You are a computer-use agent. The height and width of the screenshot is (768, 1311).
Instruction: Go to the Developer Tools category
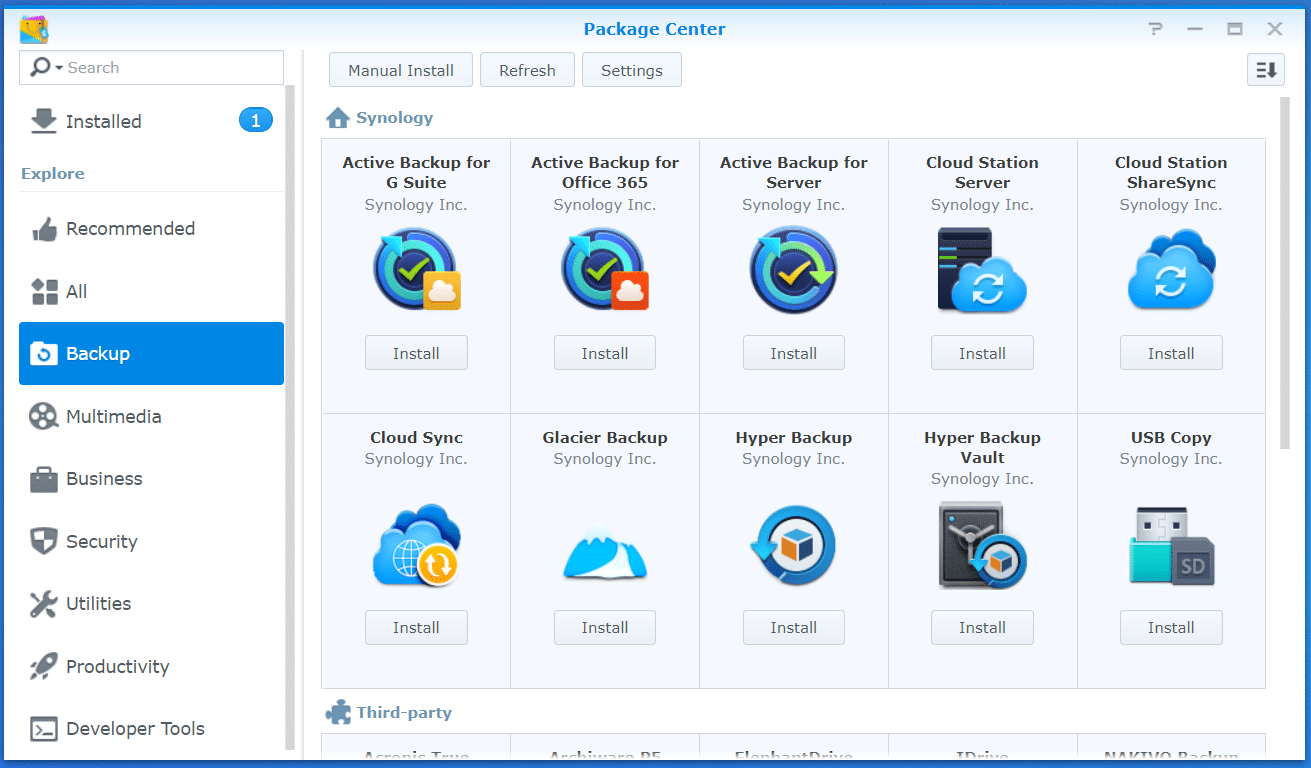coord(135,729)
